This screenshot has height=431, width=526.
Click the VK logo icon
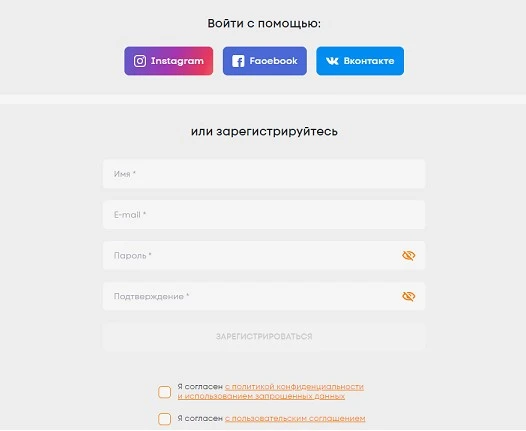pyautogui.click(x=332, y=61)
